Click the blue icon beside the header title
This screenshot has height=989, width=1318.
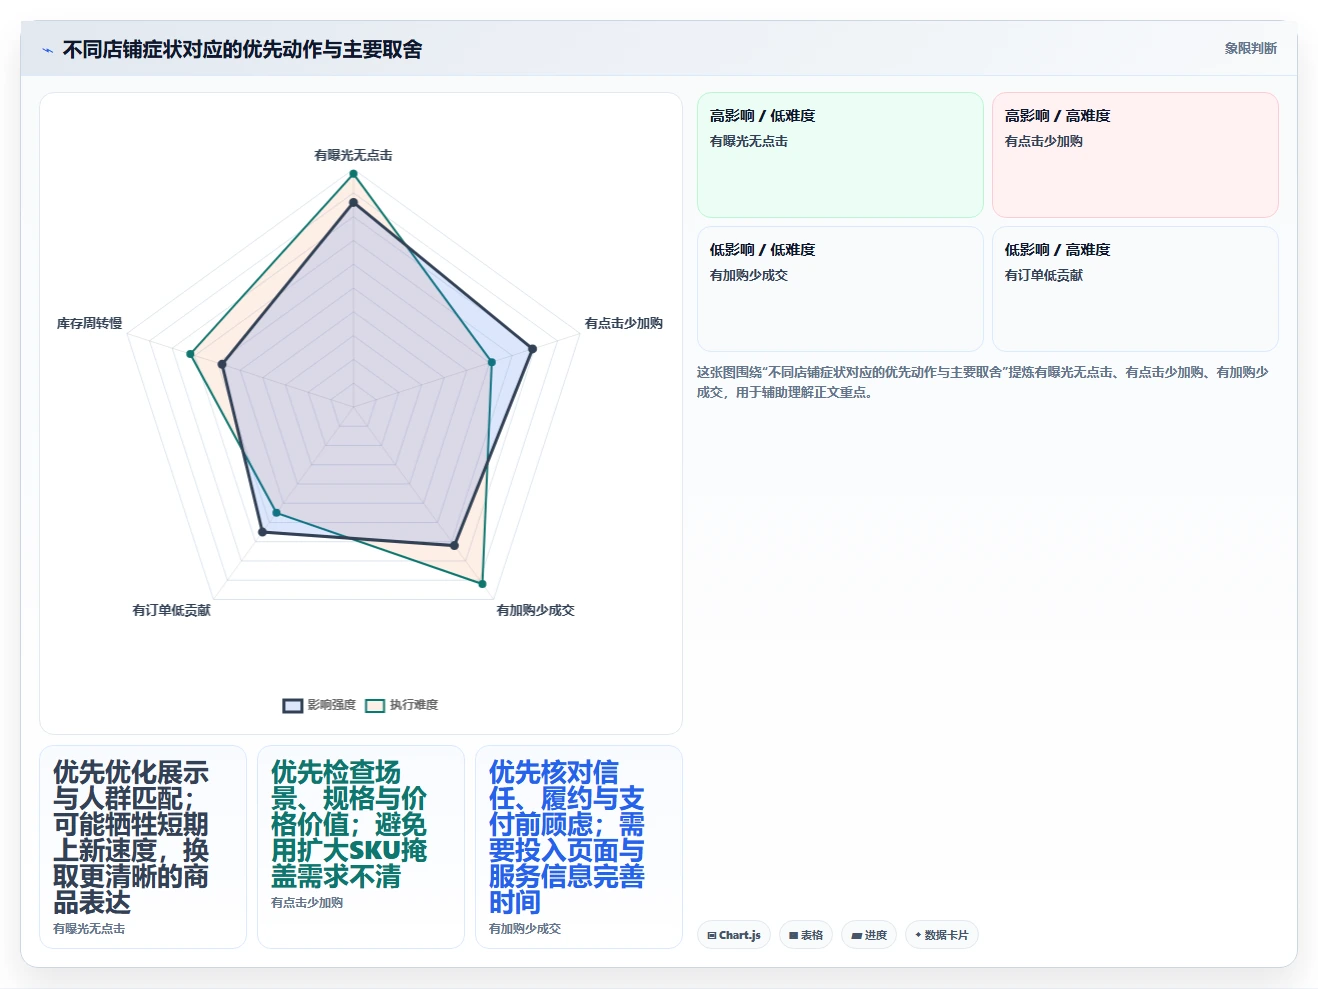pyautogui.click(x=47, y=50)
